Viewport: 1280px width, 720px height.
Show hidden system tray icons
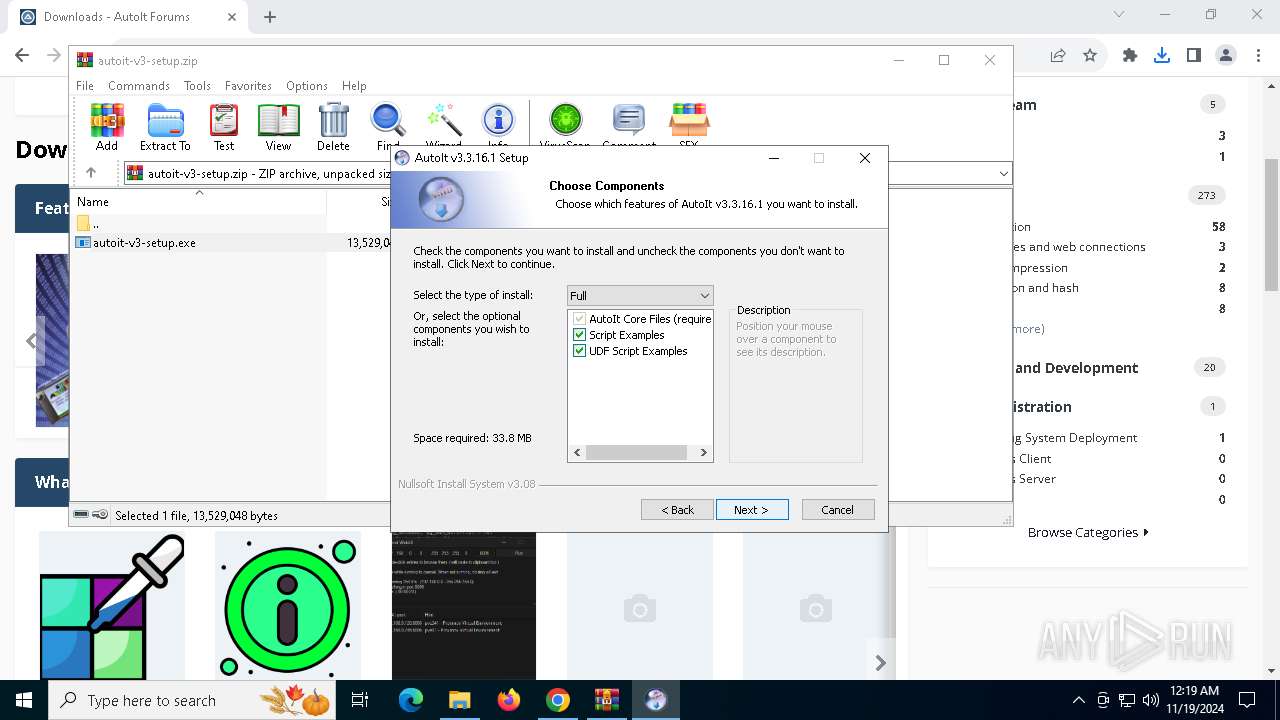coord(1078,700)
